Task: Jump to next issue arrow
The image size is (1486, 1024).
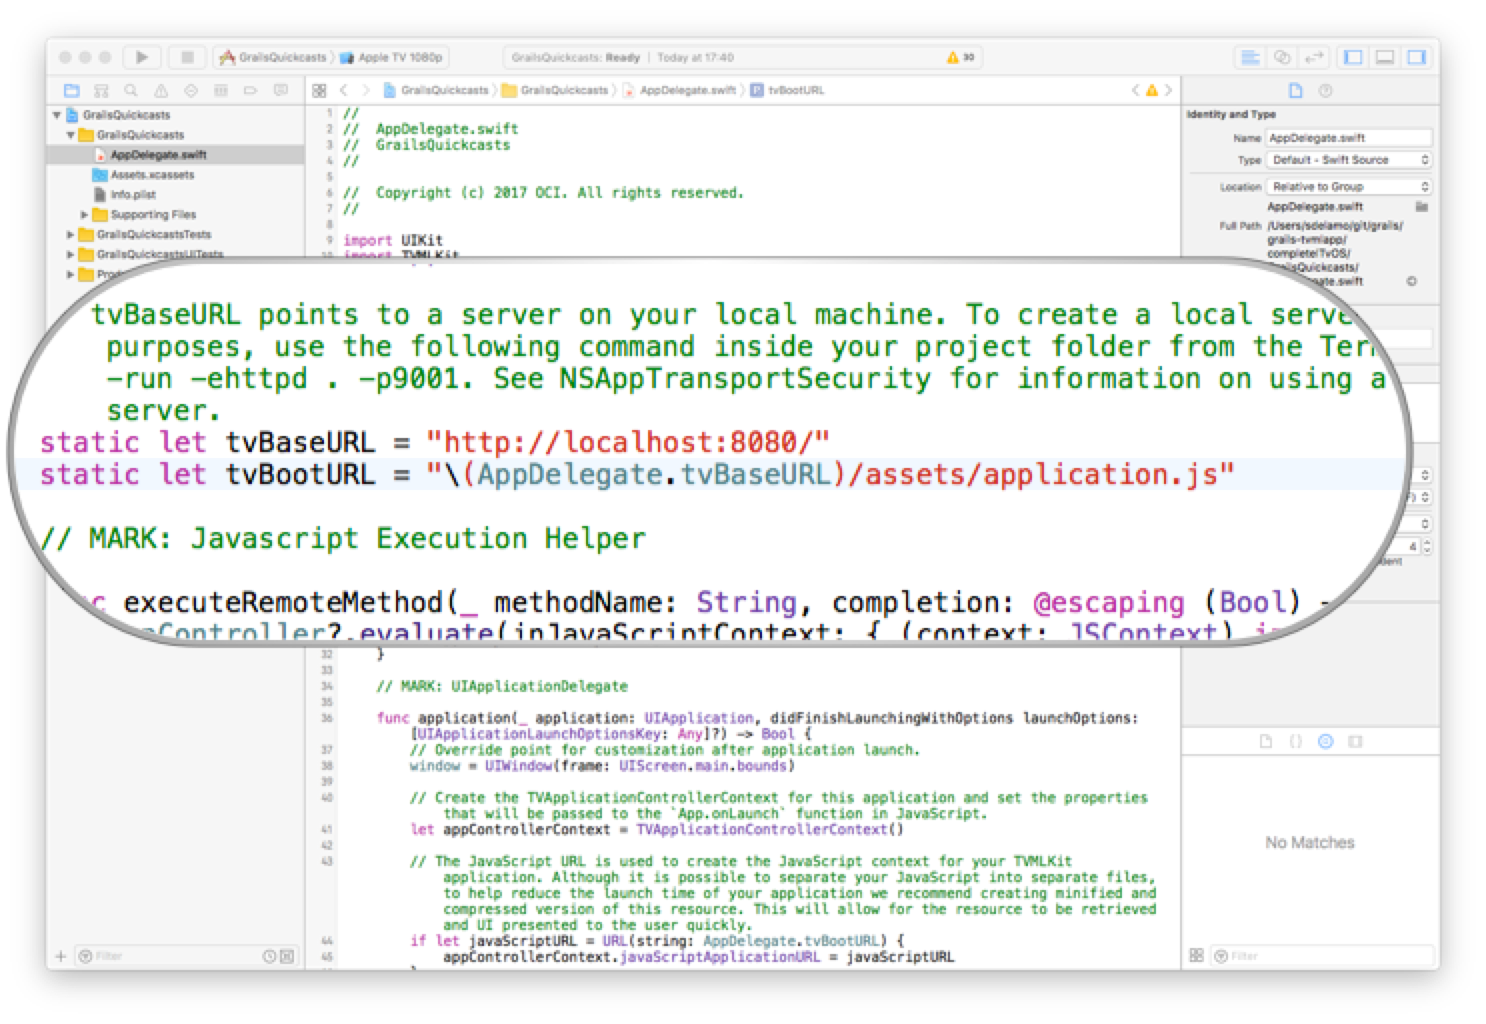Action: 1167,90
